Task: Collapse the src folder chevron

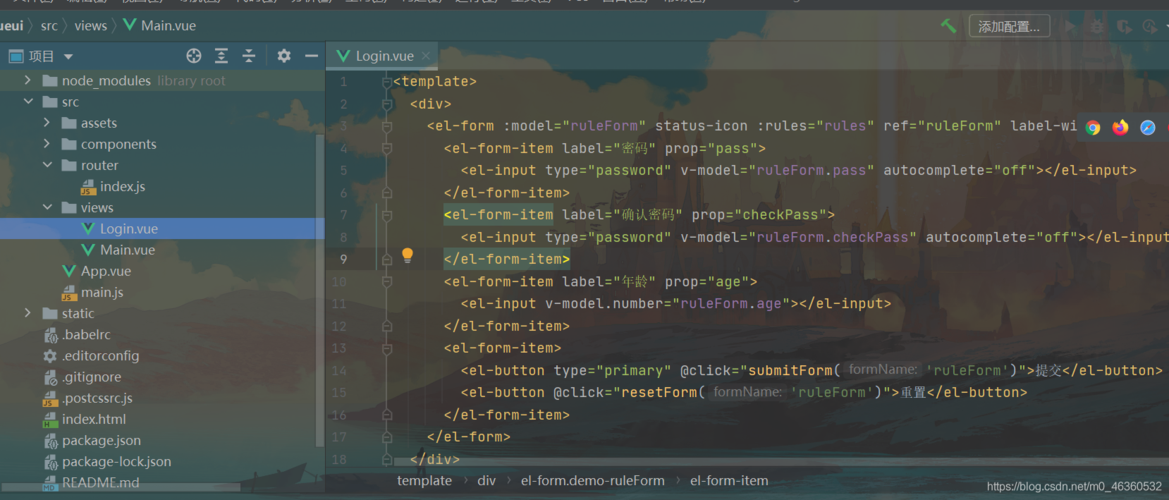Action: coord(28,101)
